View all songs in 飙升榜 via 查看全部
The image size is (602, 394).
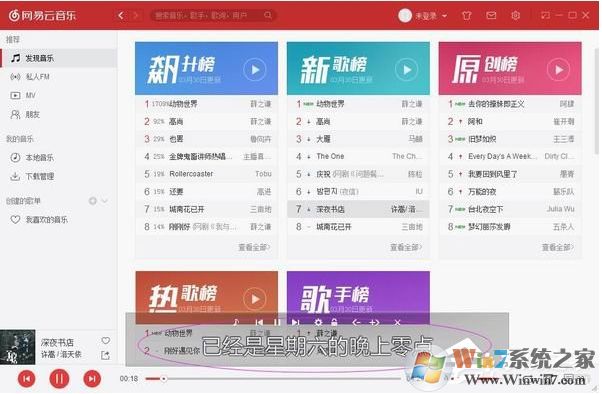tap(254, 247)
